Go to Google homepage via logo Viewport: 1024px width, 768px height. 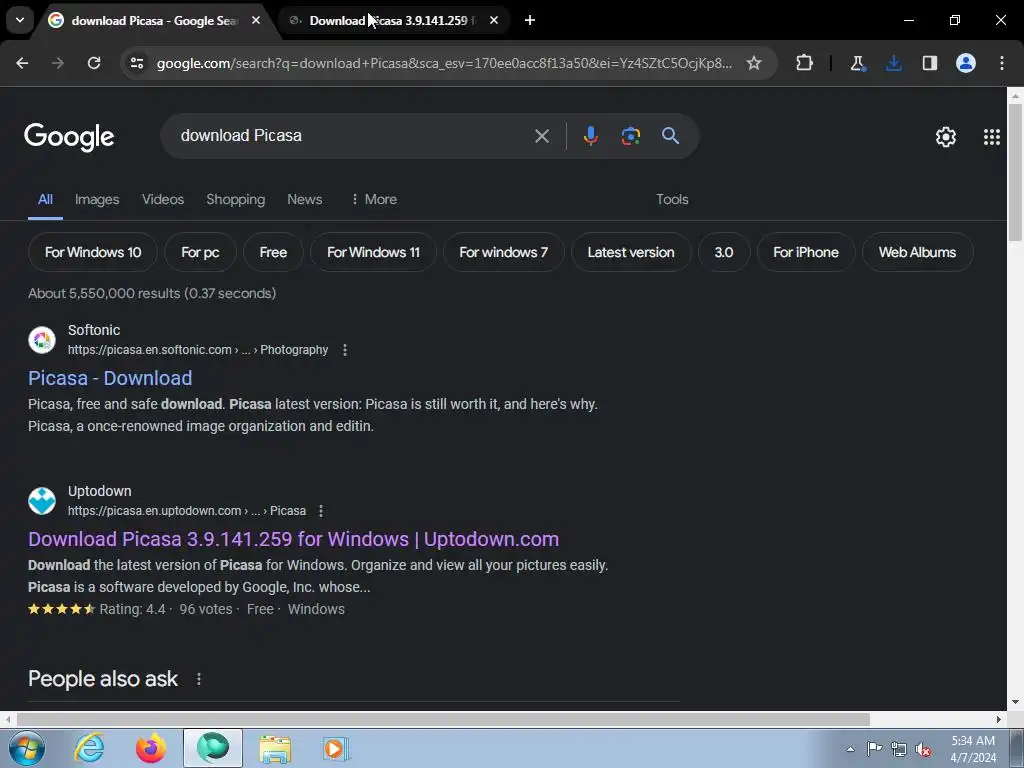click(69, 137)
